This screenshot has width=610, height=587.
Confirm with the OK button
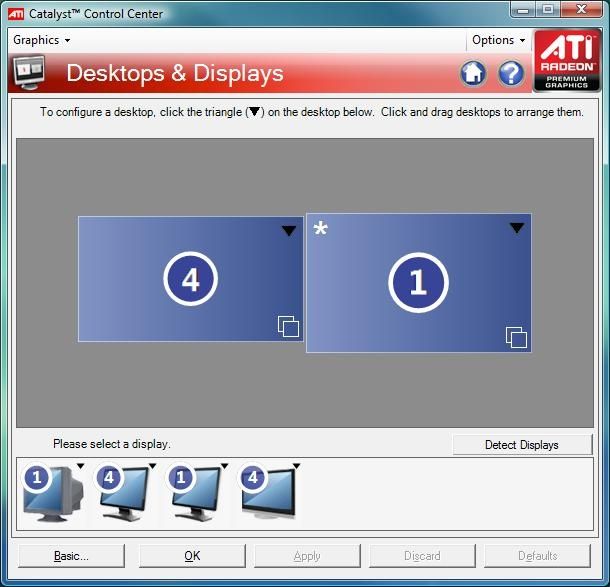click(x=192, y=556)
